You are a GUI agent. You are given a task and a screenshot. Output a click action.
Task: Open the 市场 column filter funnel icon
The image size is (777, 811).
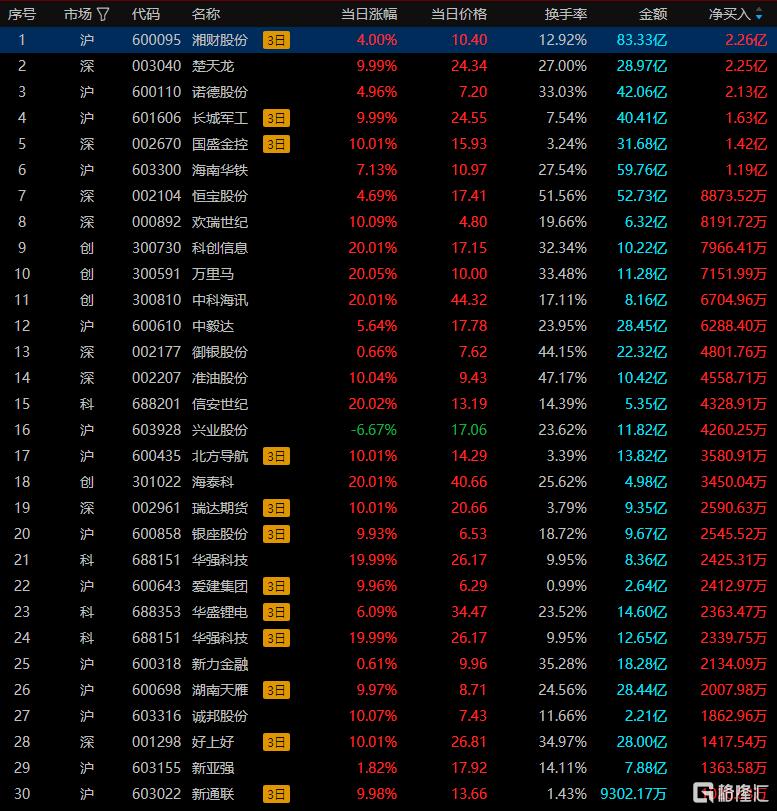coord(103,14)
